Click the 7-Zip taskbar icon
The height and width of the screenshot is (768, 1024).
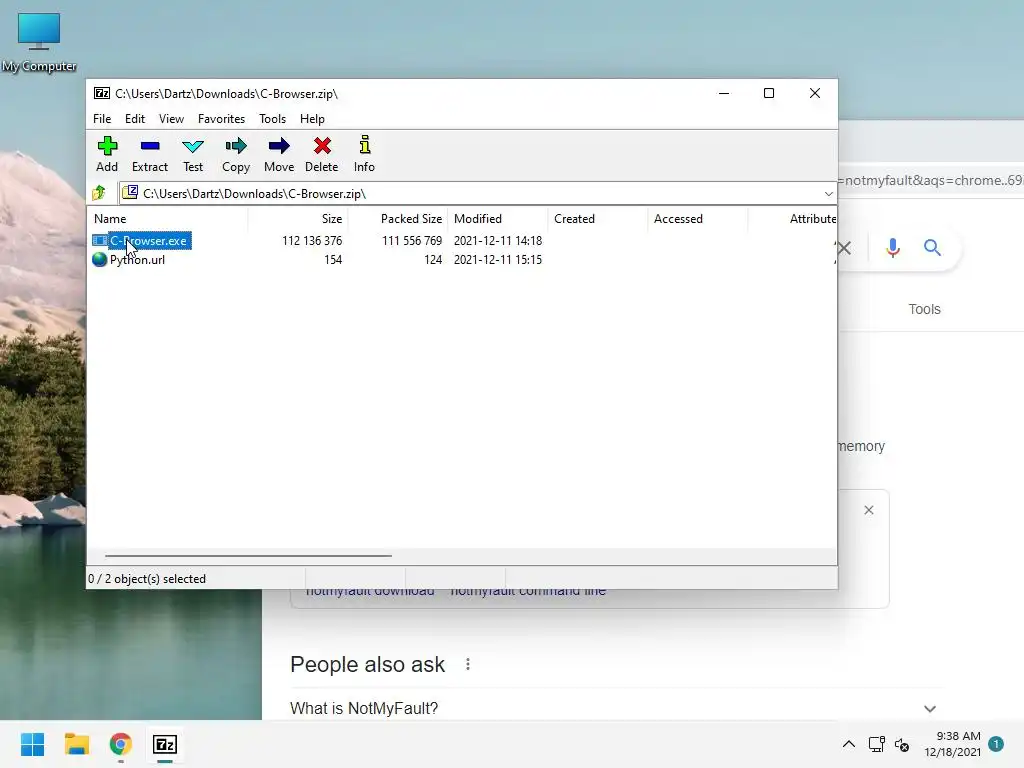(x=165, y=744)
